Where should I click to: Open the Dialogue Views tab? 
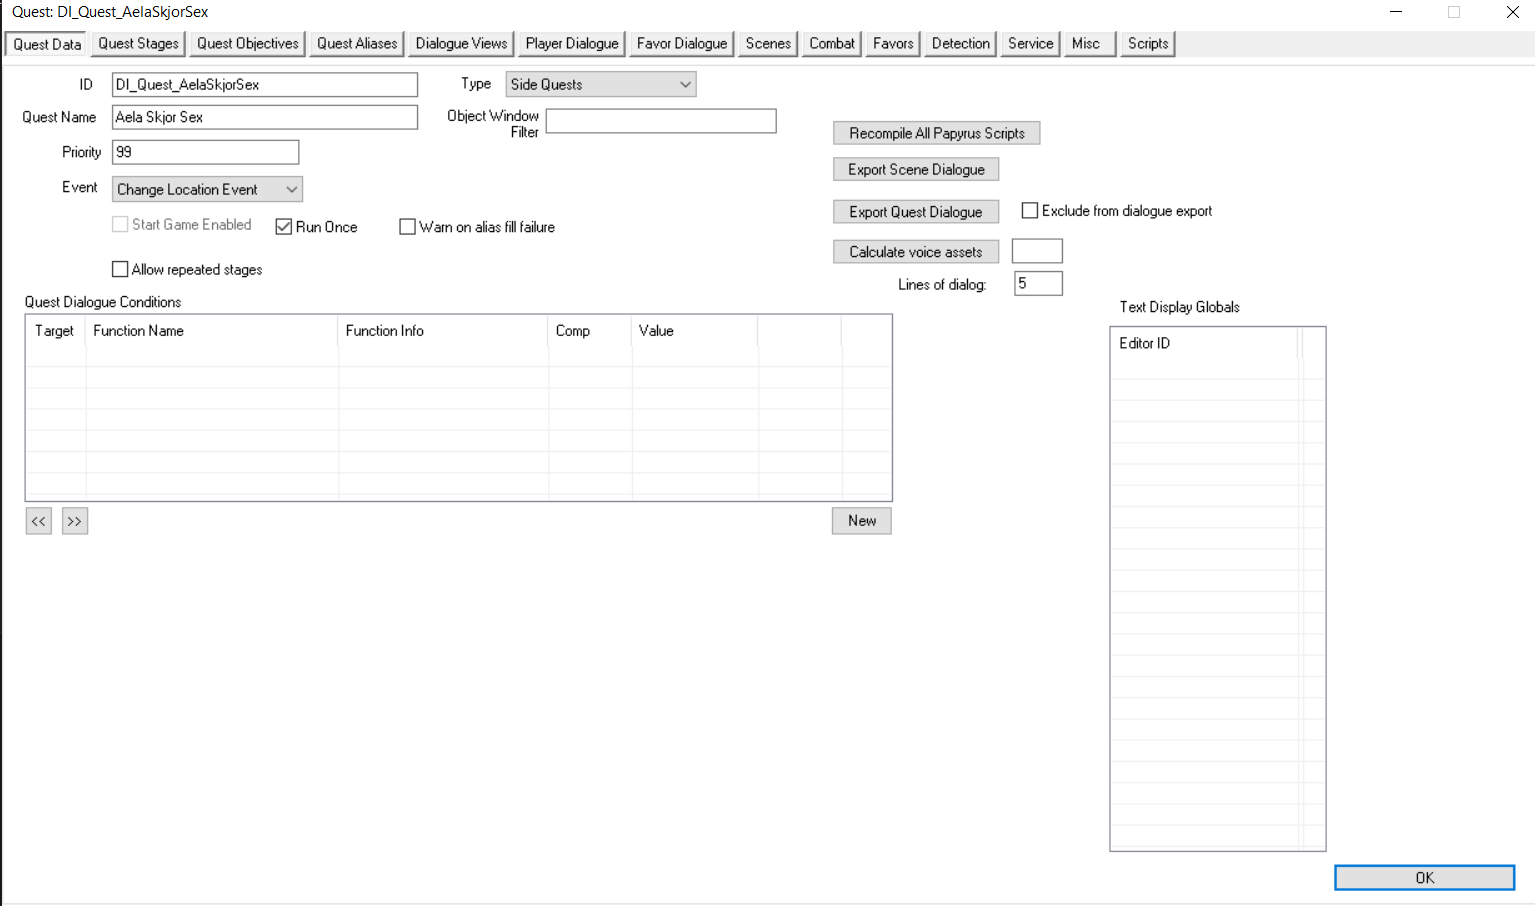click(x=461, y=44)
